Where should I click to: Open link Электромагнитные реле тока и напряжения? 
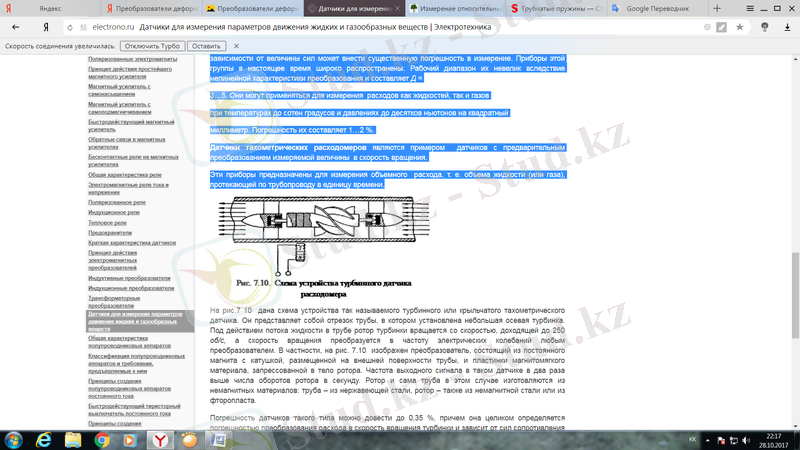(x=128, y=188)
